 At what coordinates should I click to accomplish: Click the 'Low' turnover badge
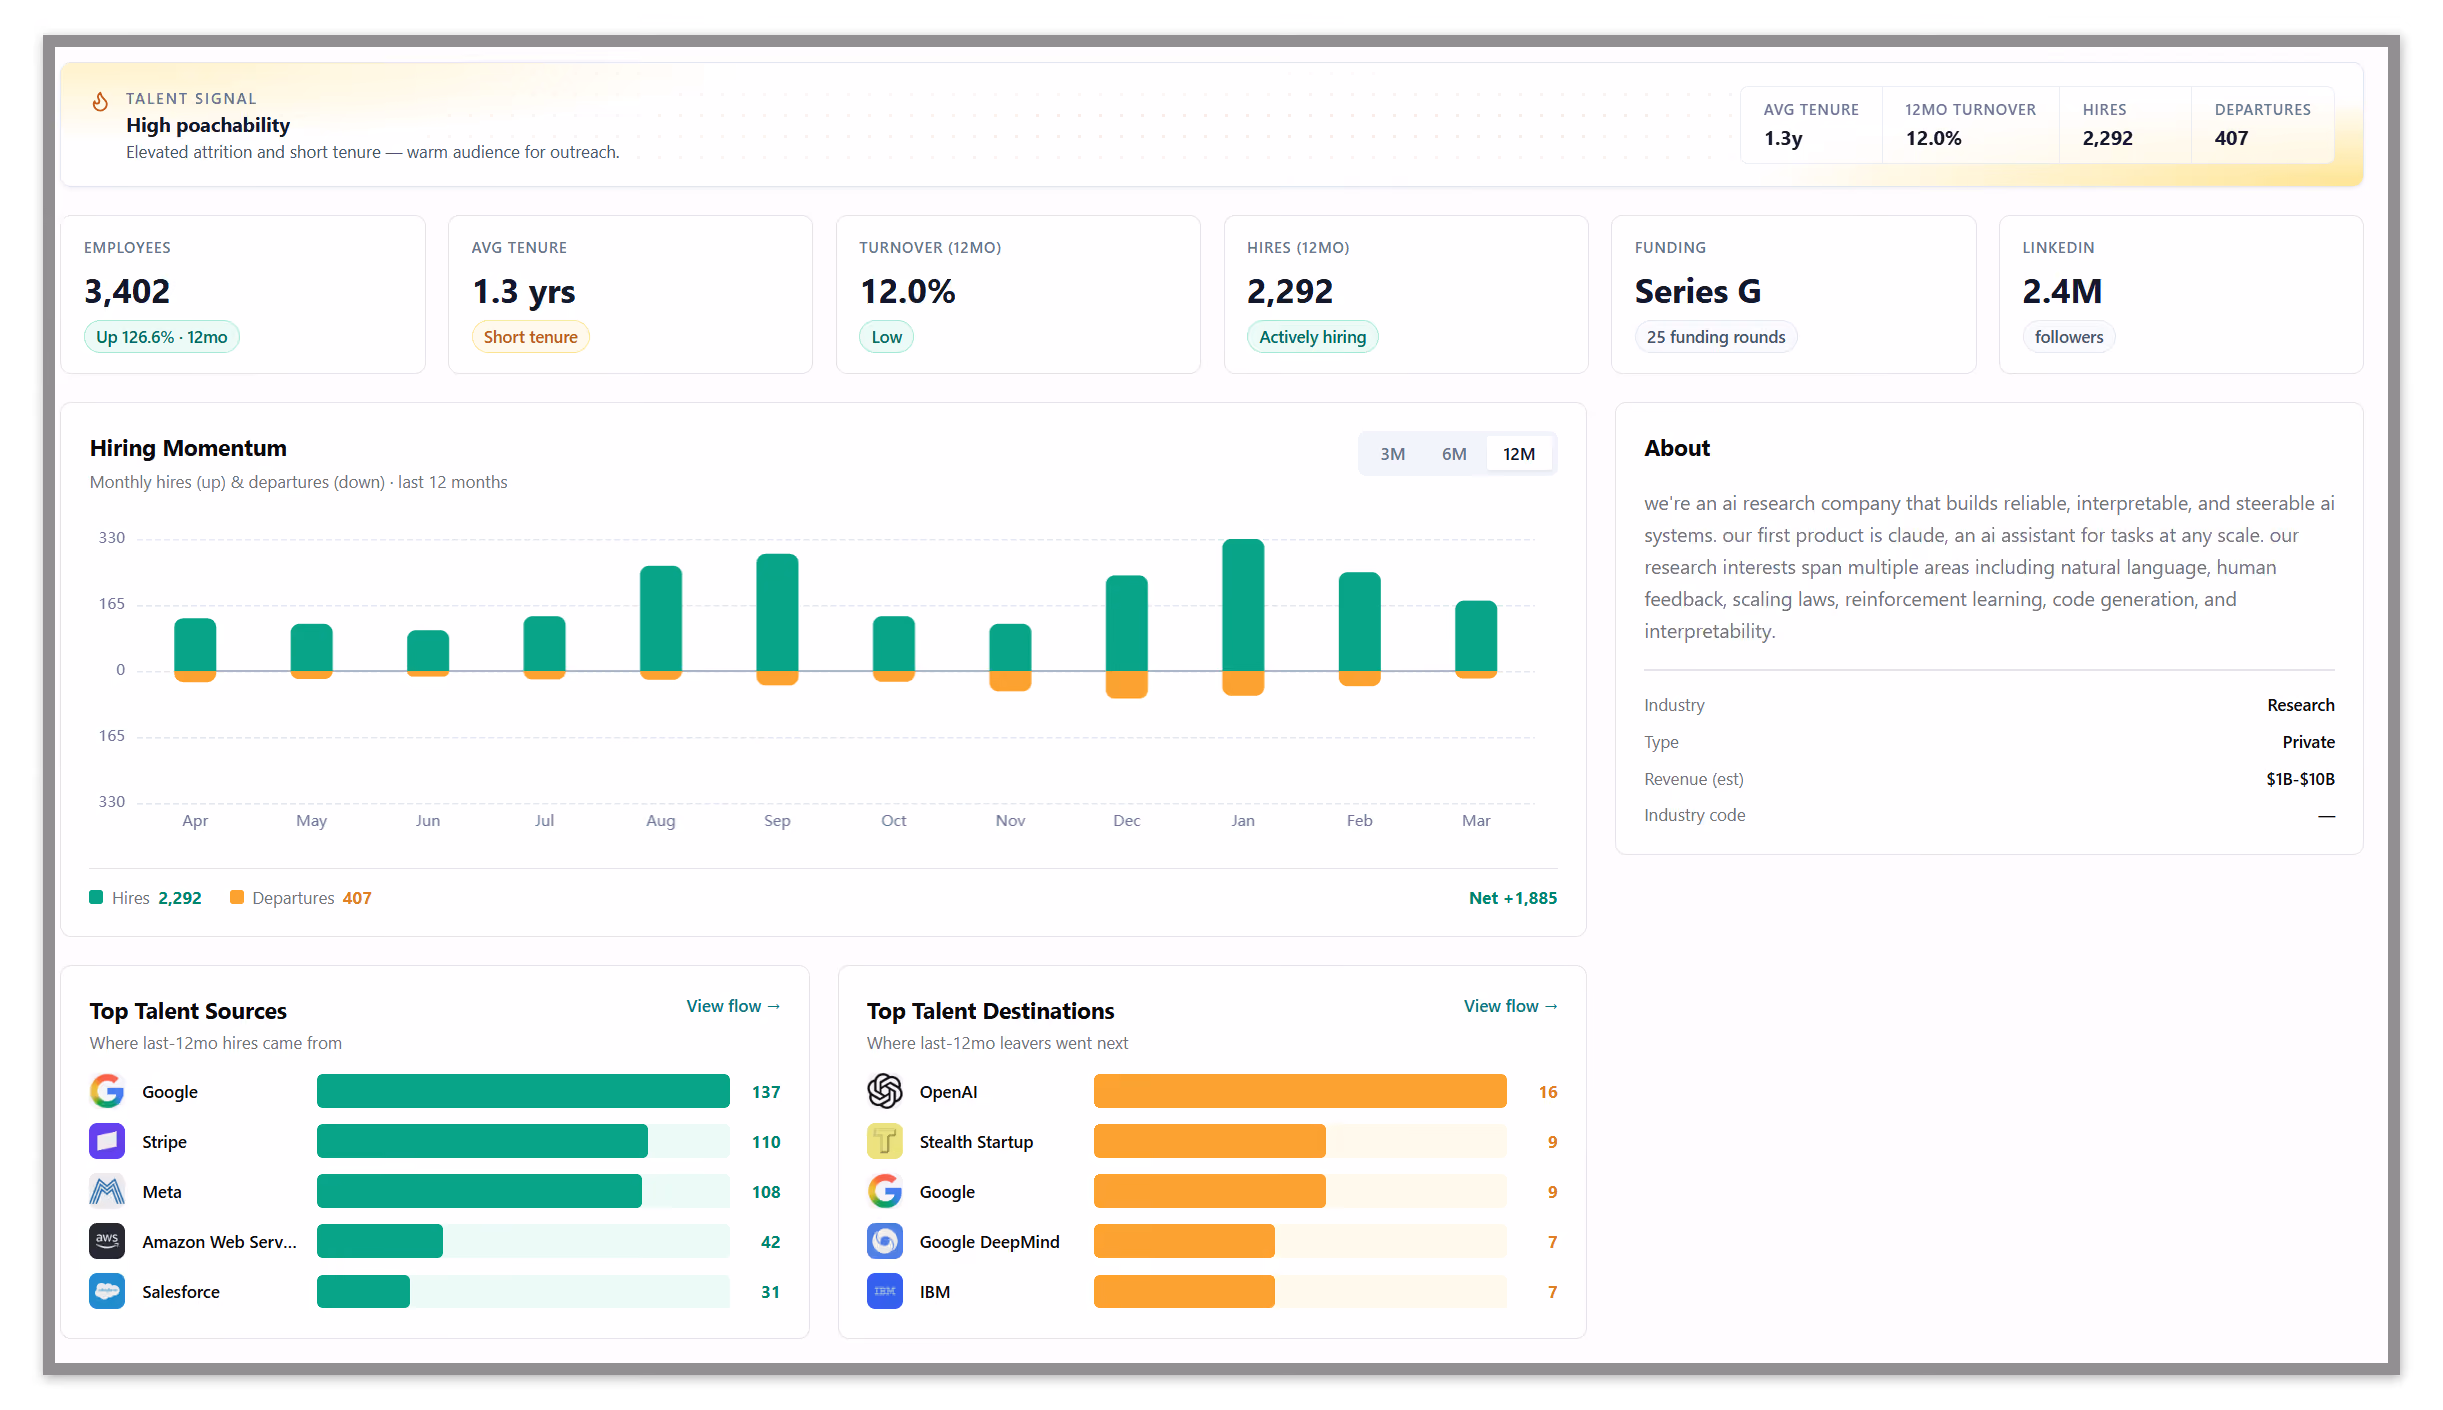point(887,337)
